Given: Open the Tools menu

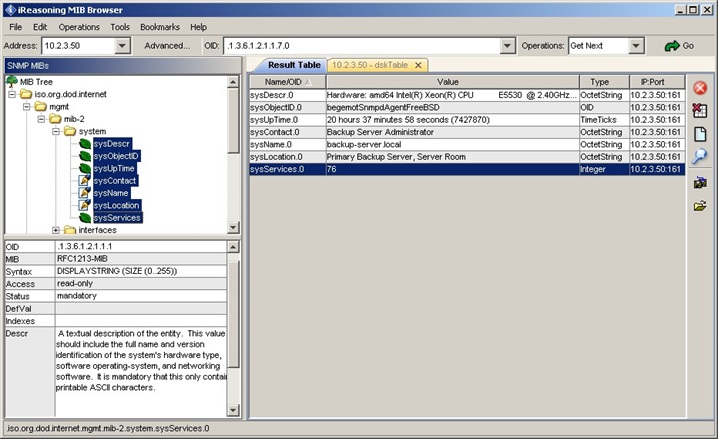Looking at the screenshot, I should [120, 27].
